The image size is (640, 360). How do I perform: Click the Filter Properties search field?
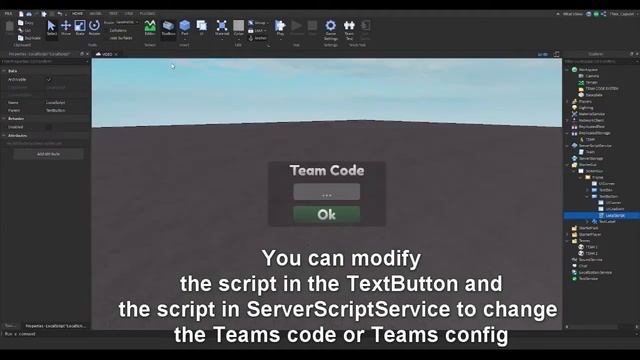point(45,61)
